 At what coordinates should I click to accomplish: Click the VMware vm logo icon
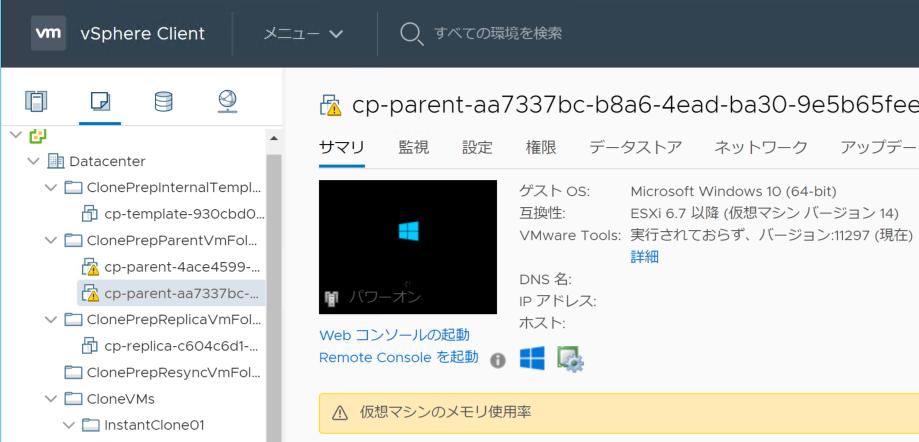pos(48,33)
